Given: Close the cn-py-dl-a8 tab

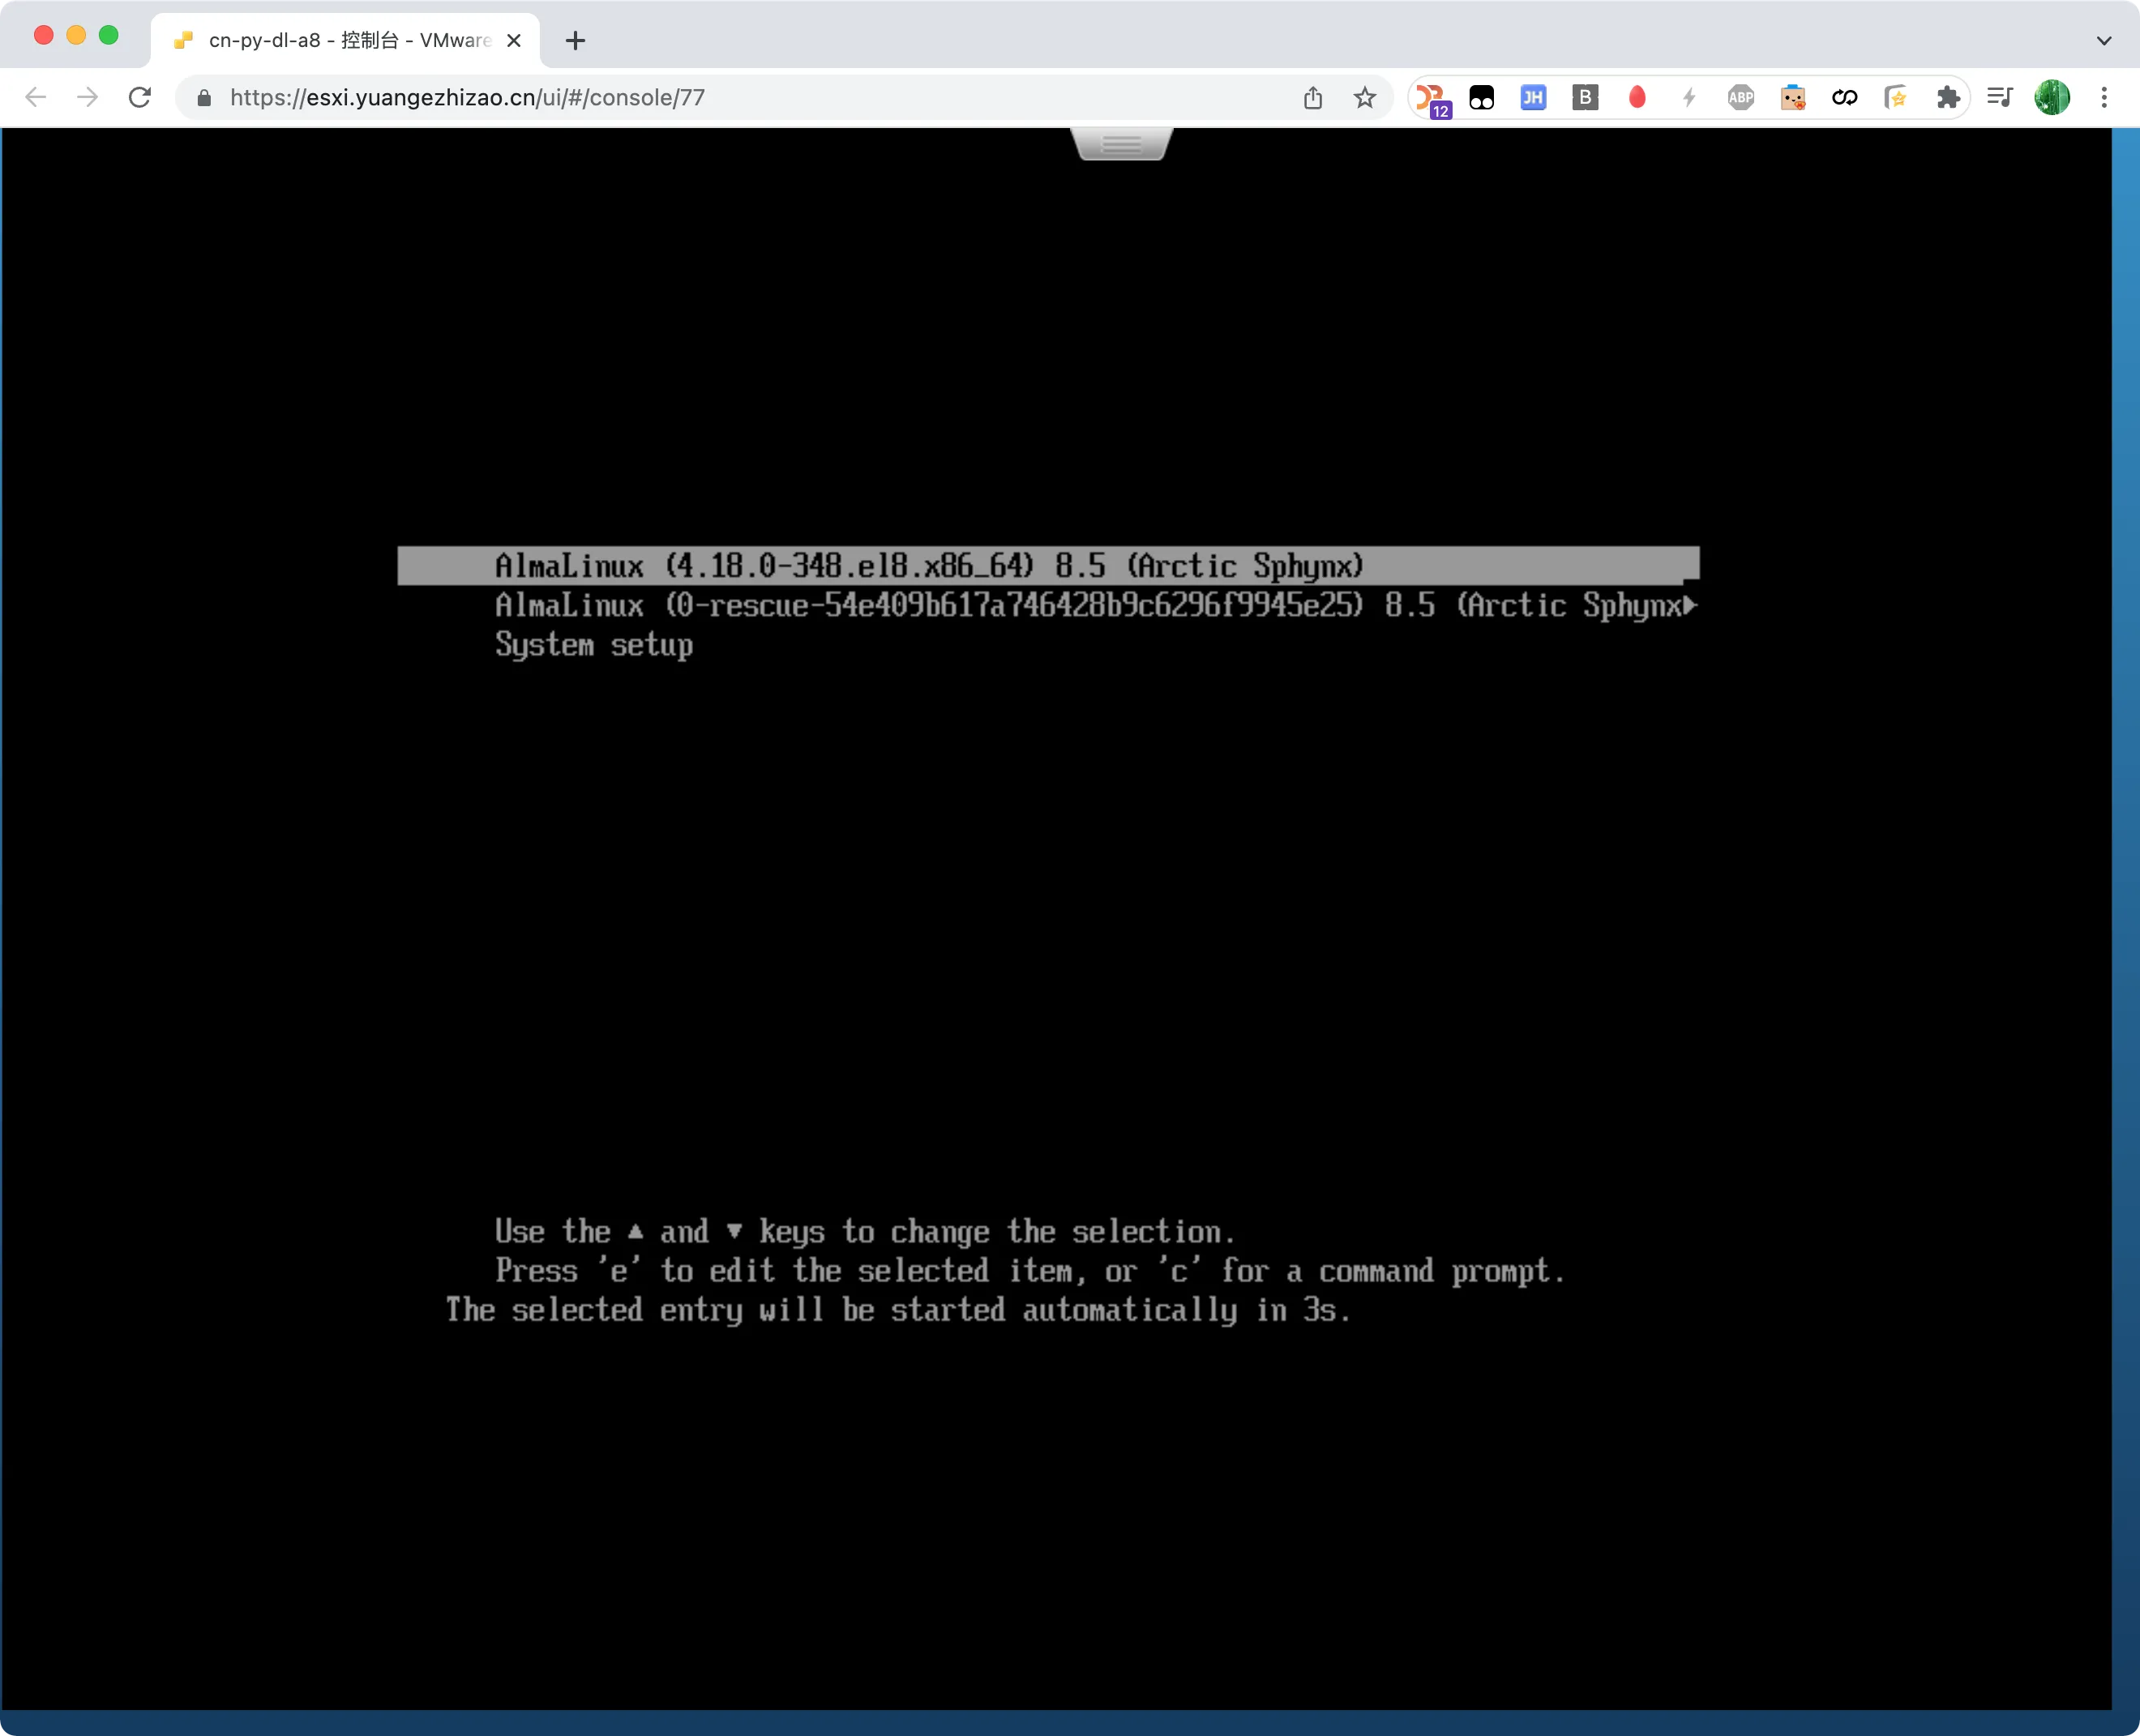Looking at the screenshot, I should pos(514,41).
